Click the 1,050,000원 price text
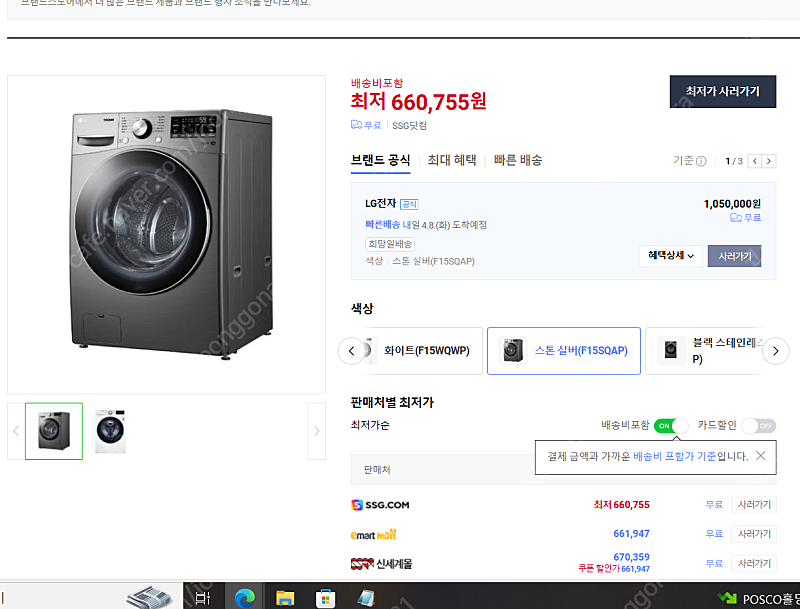This screenshot has width=800, height=609. (732, 204)
